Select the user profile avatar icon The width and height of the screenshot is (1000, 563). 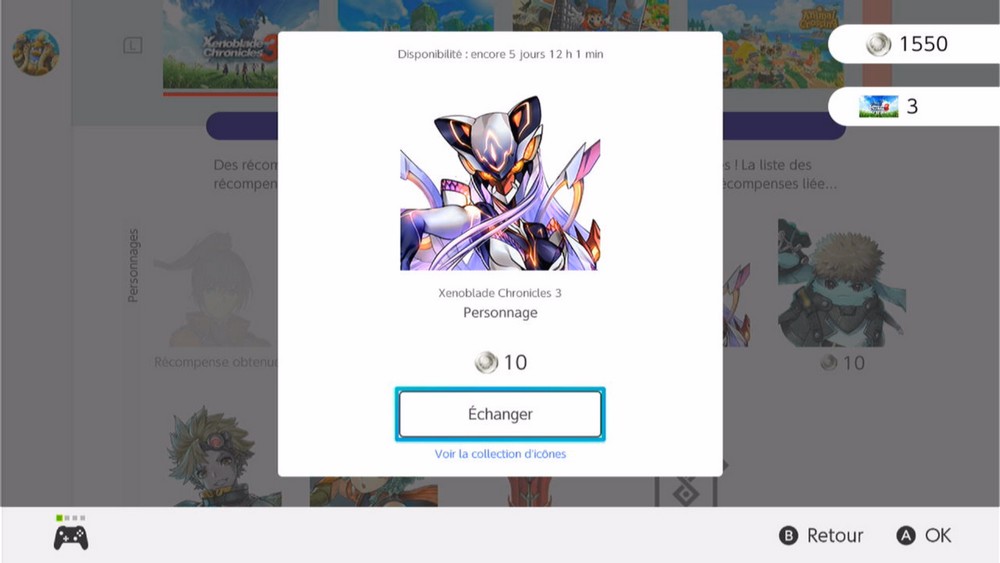[x=36, y=52]
